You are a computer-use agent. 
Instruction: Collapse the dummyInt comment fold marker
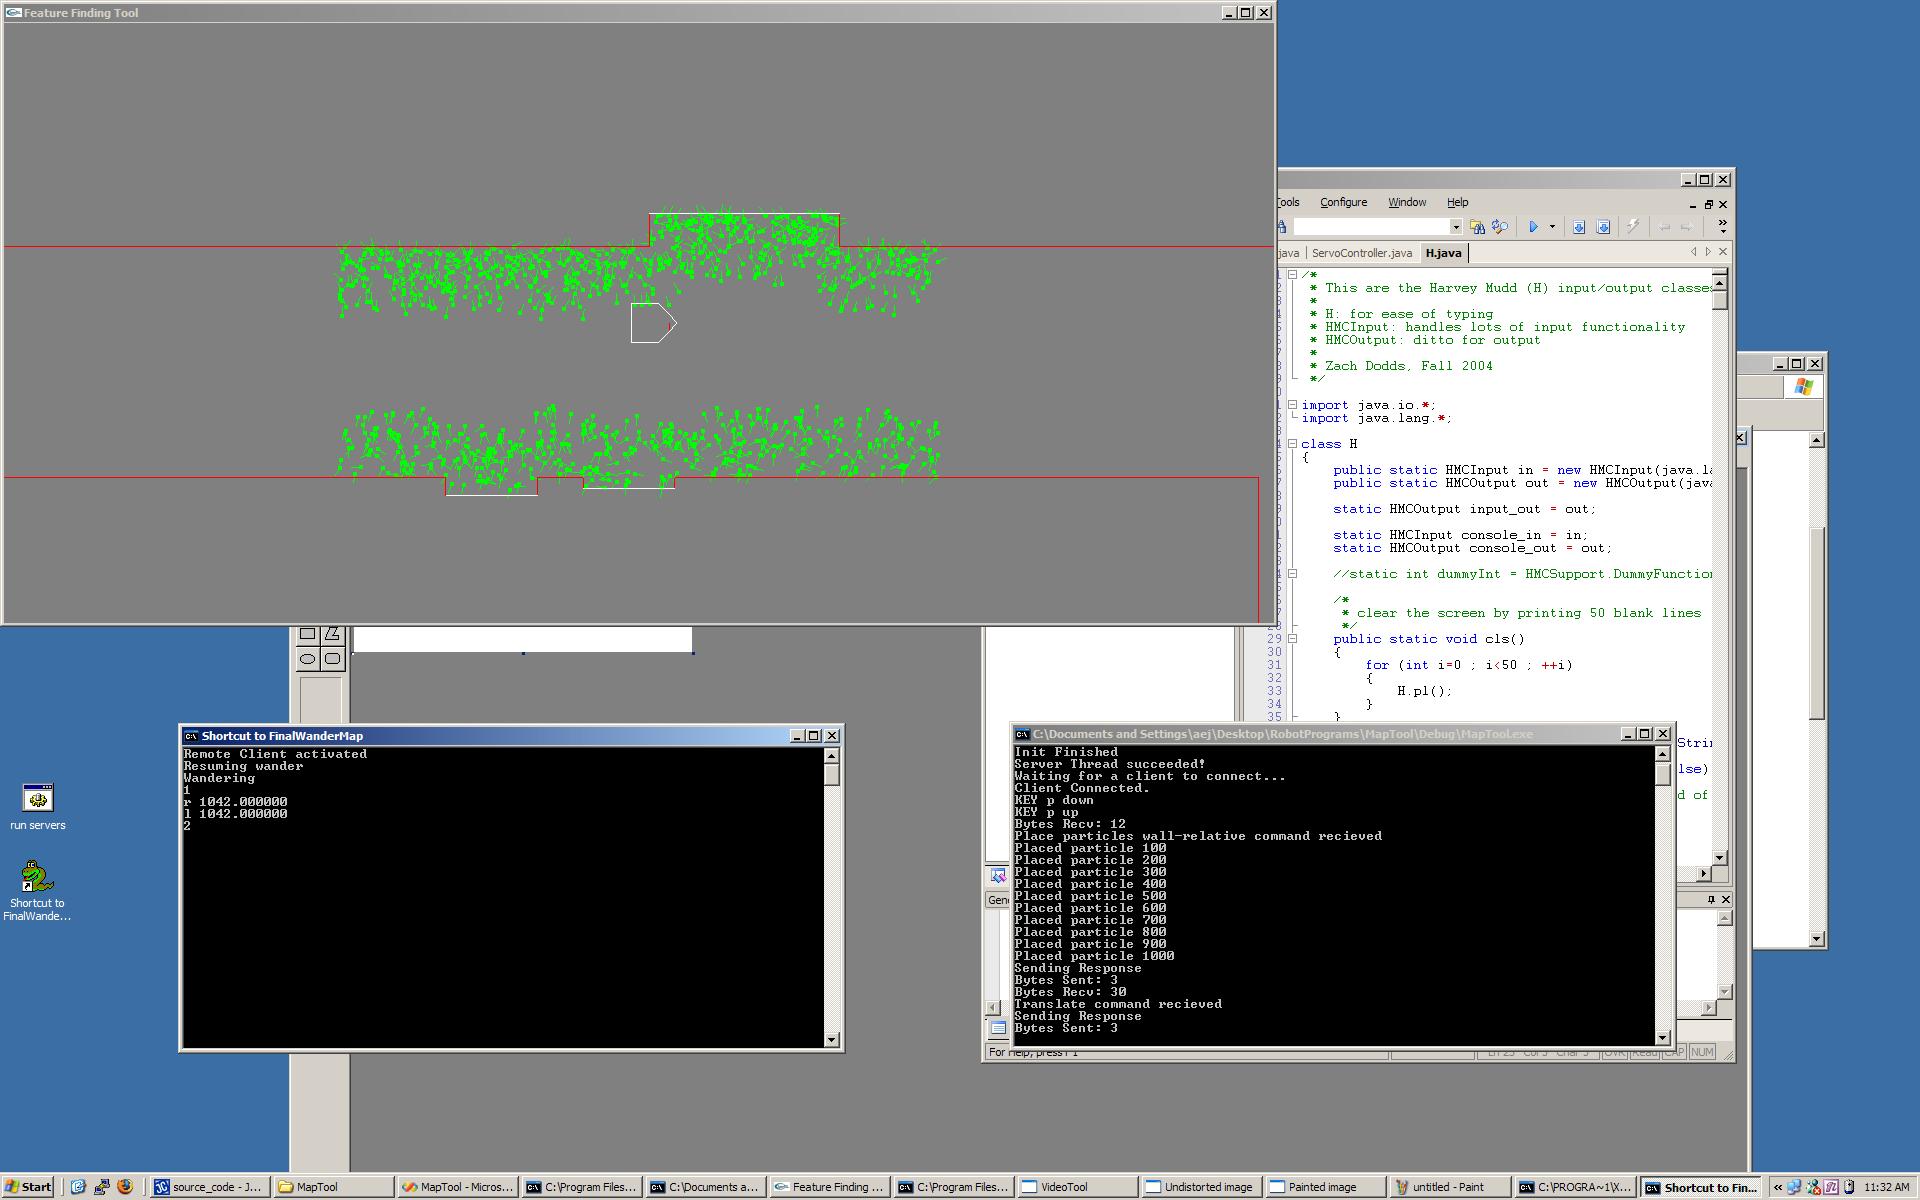click(1292, 574)
